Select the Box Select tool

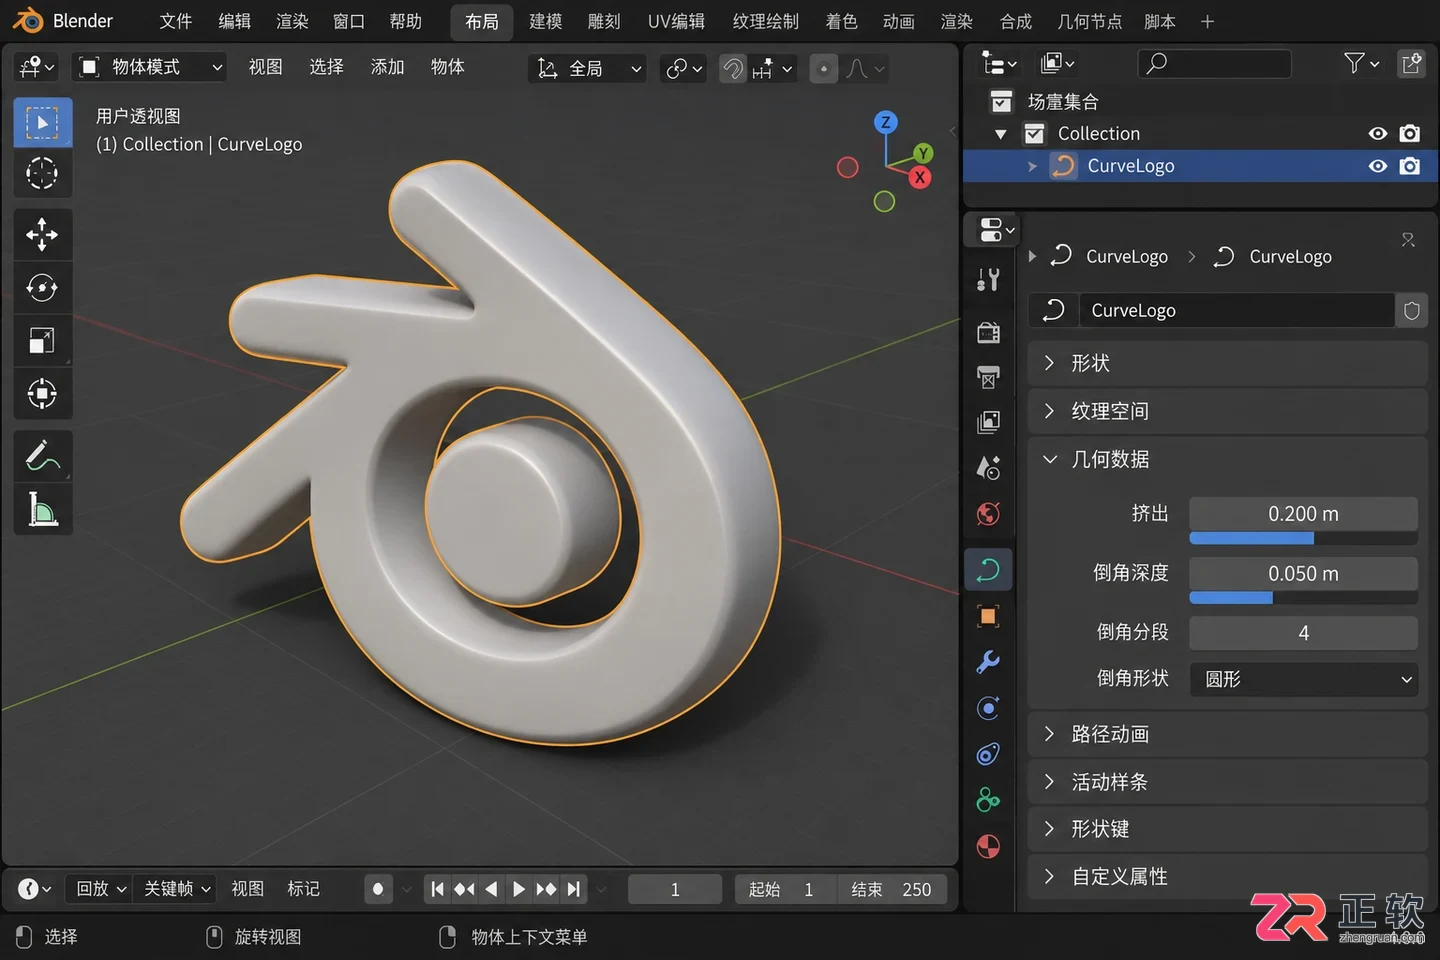(x=42, y=123)
